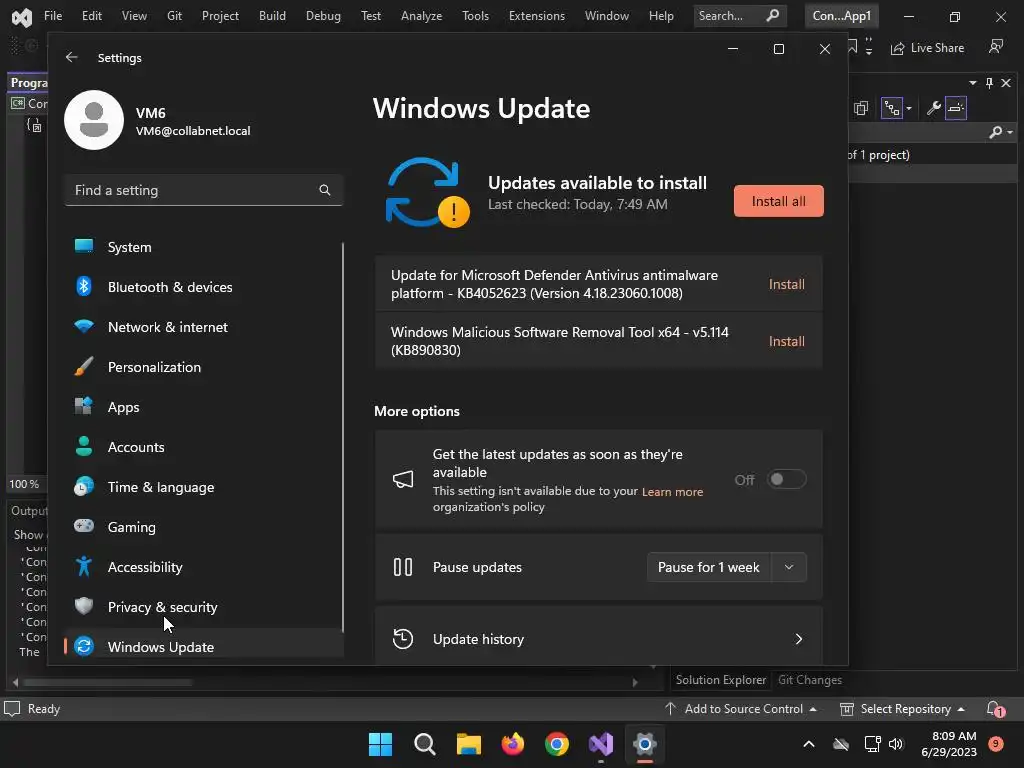Expand Update history chevron
Image resolution: width=1024 pixels, height=768 pixels.
click(x=799, y=639)
